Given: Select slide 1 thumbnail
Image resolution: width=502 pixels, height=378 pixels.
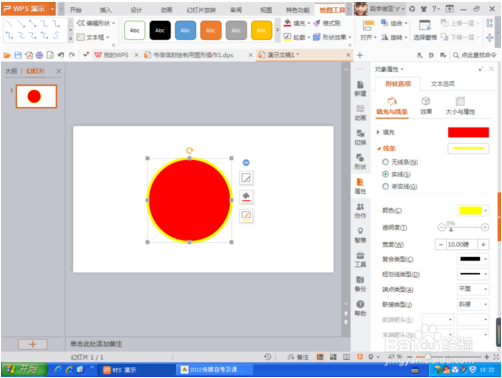Looking at the screenshot, I should click(36, 96).
